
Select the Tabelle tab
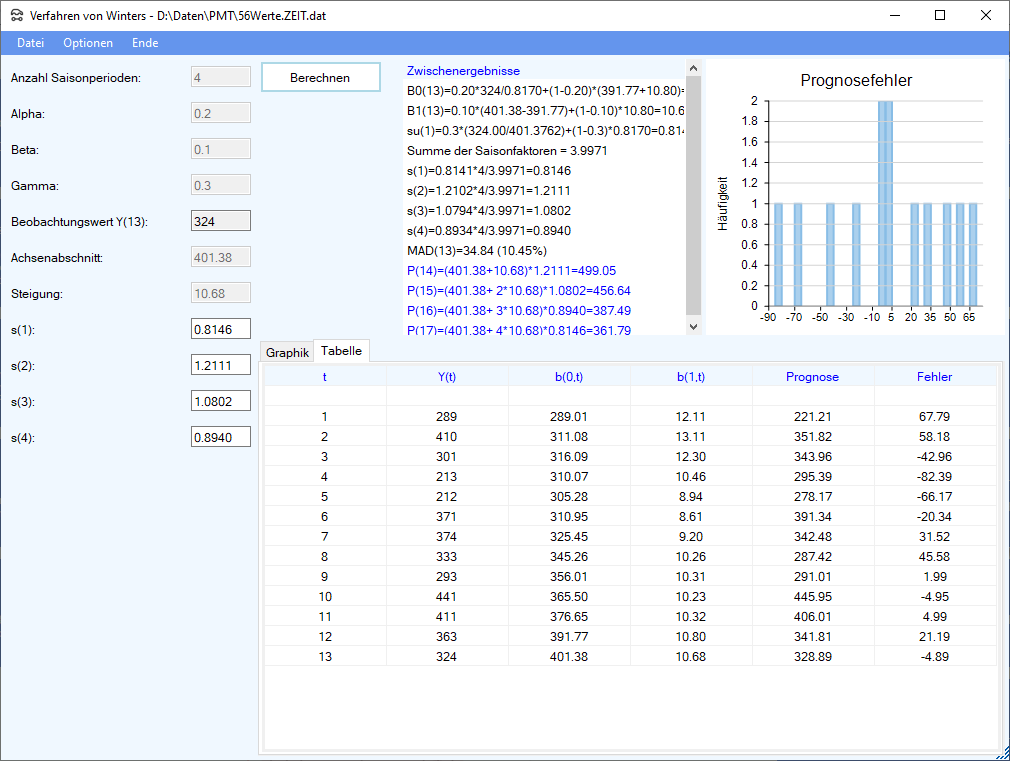(x=341, y=352)
